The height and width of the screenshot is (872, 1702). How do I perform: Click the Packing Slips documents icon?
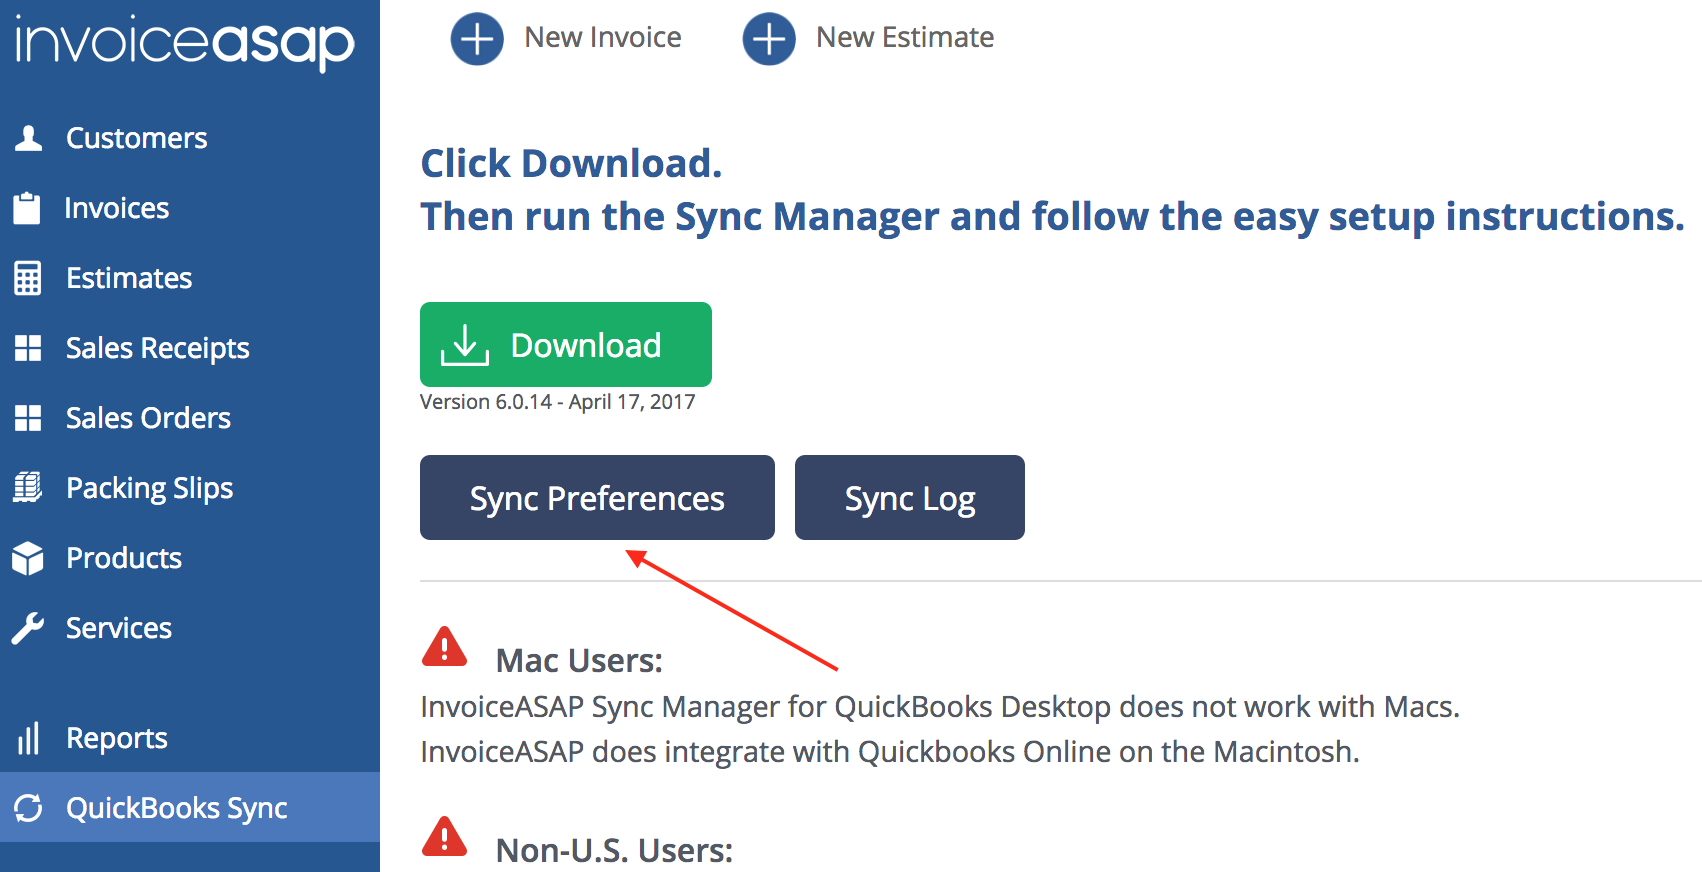28,488
